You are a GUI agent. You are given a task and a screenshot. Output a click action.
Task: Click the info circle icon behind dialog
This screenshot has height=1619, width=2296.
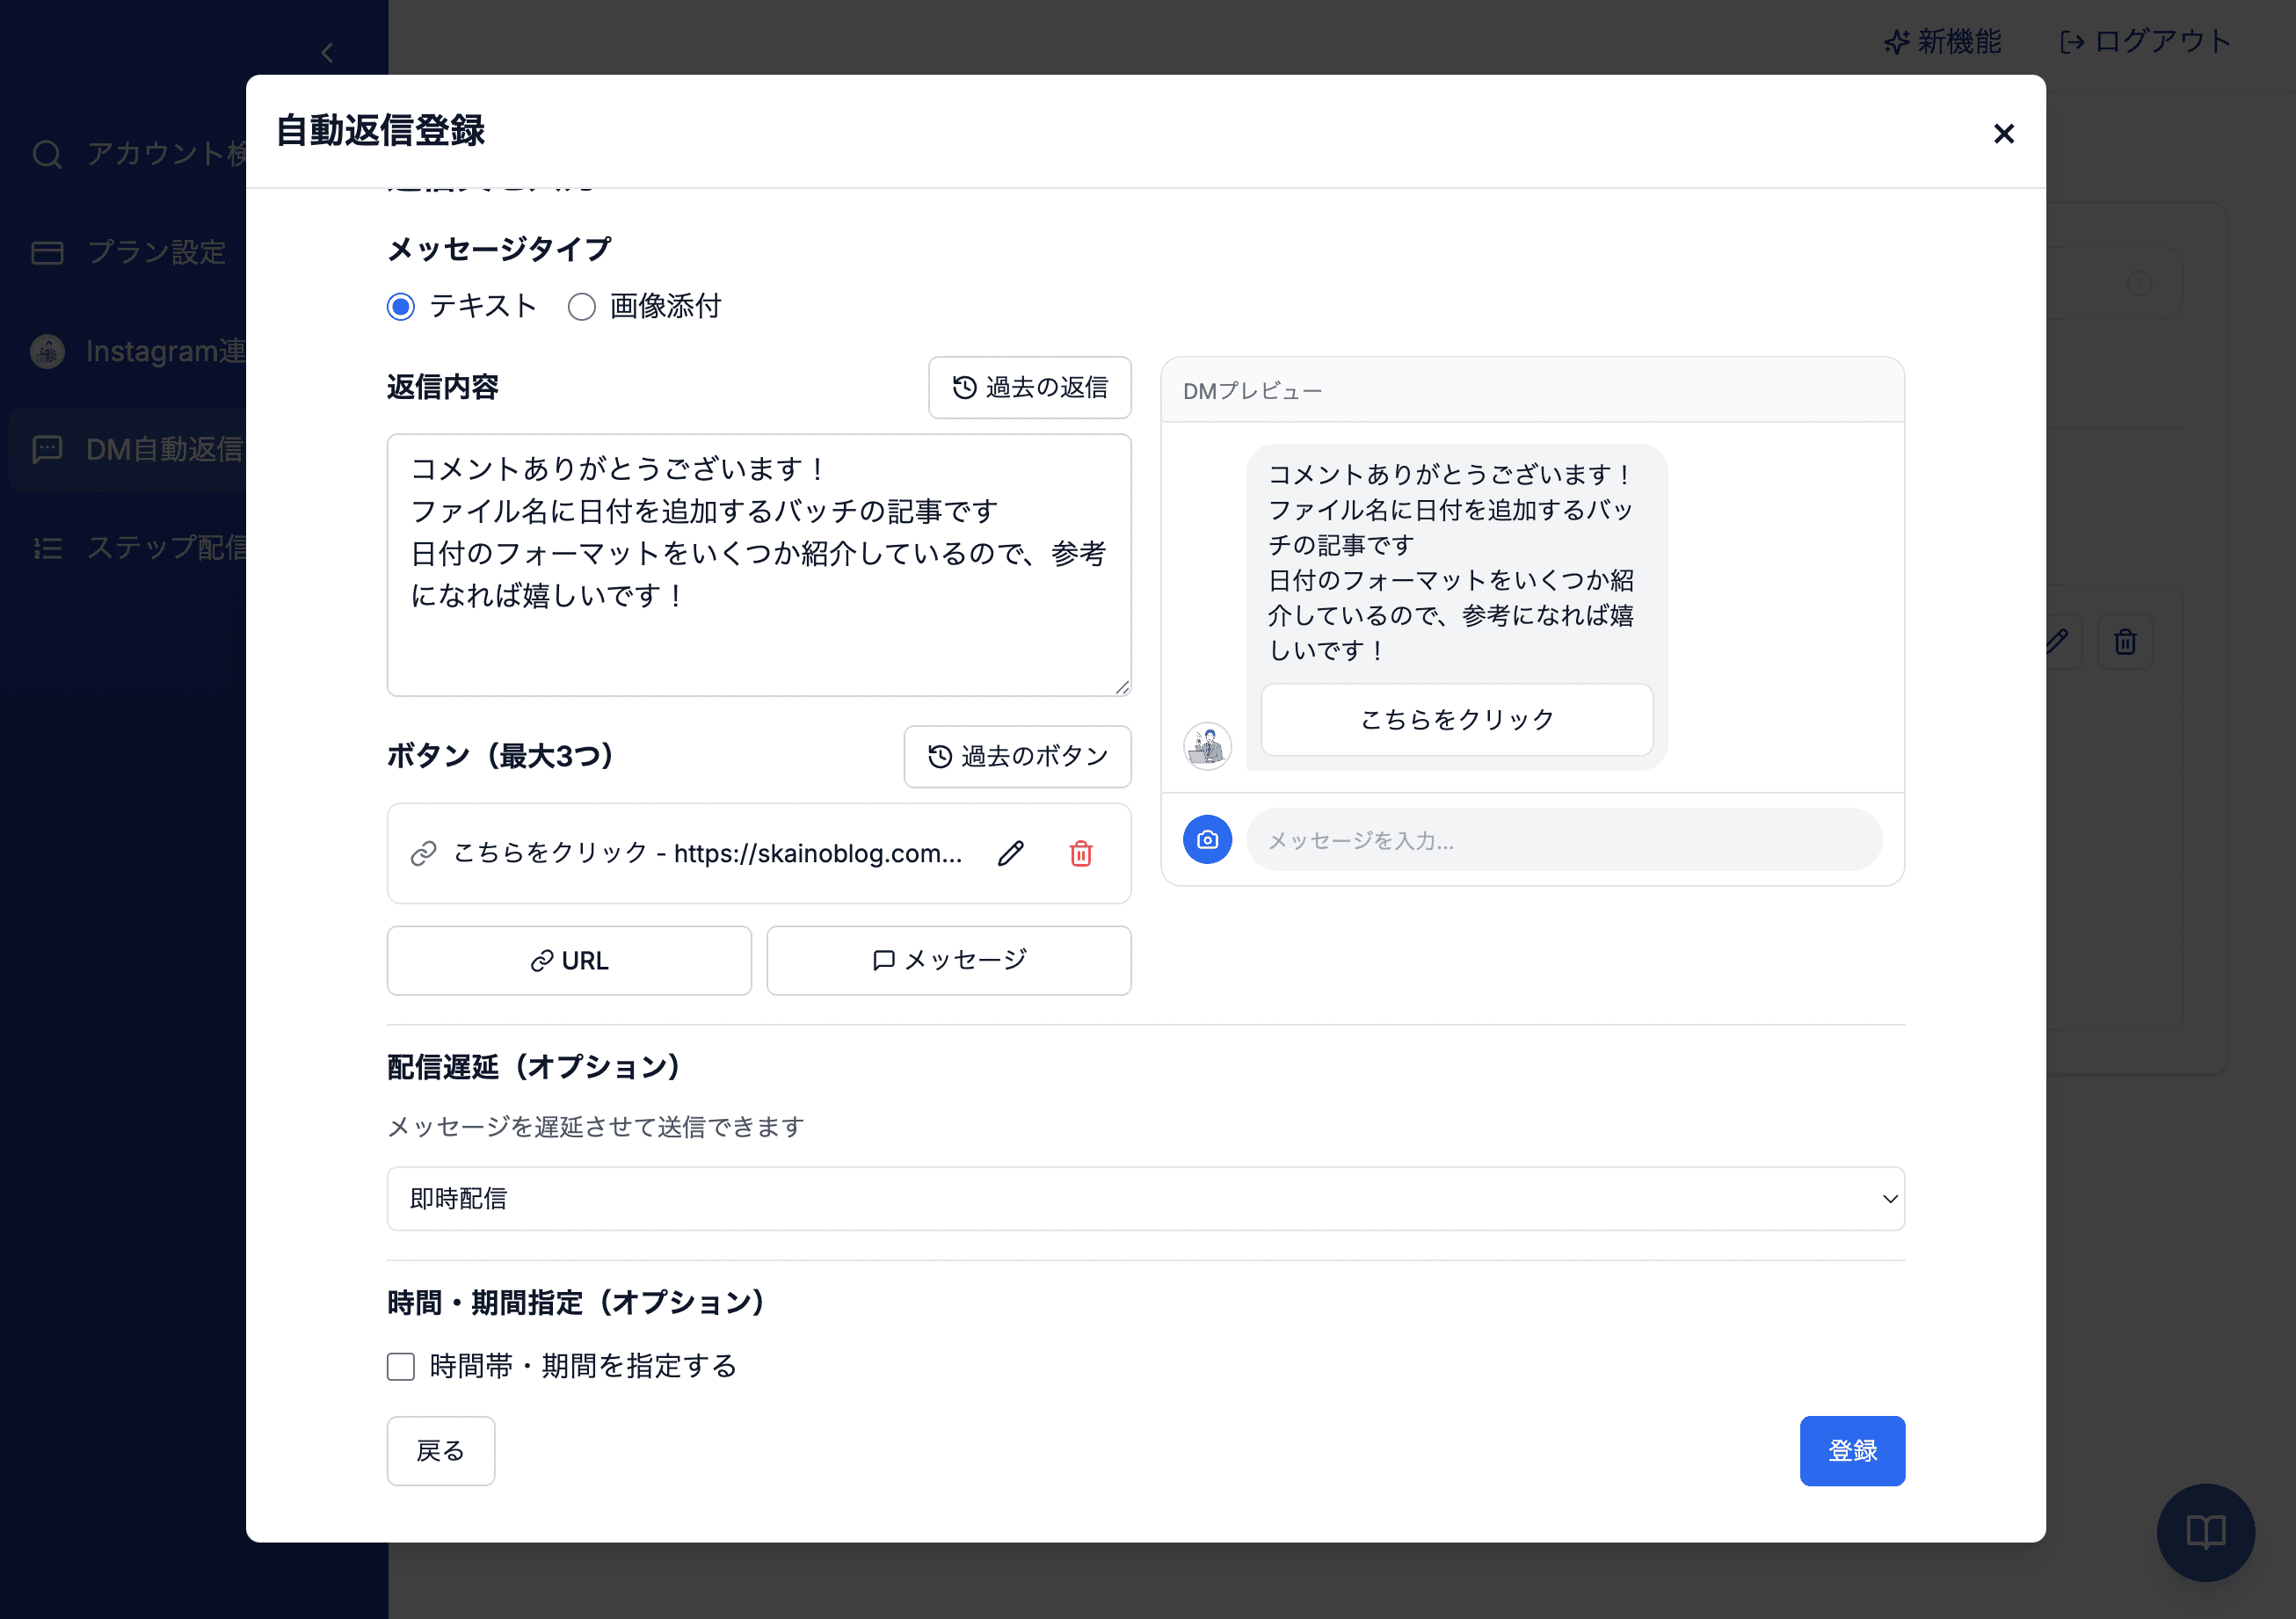coord(2138,283)
